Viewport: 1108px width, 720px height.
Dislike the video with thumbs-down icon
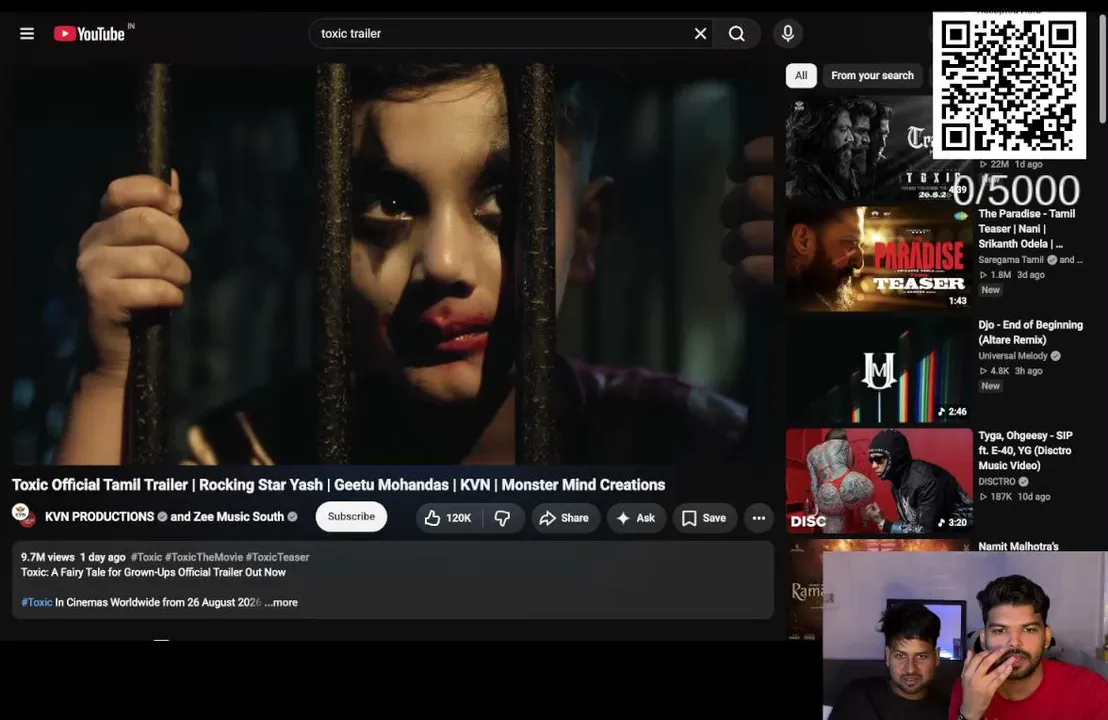(502, 518)
